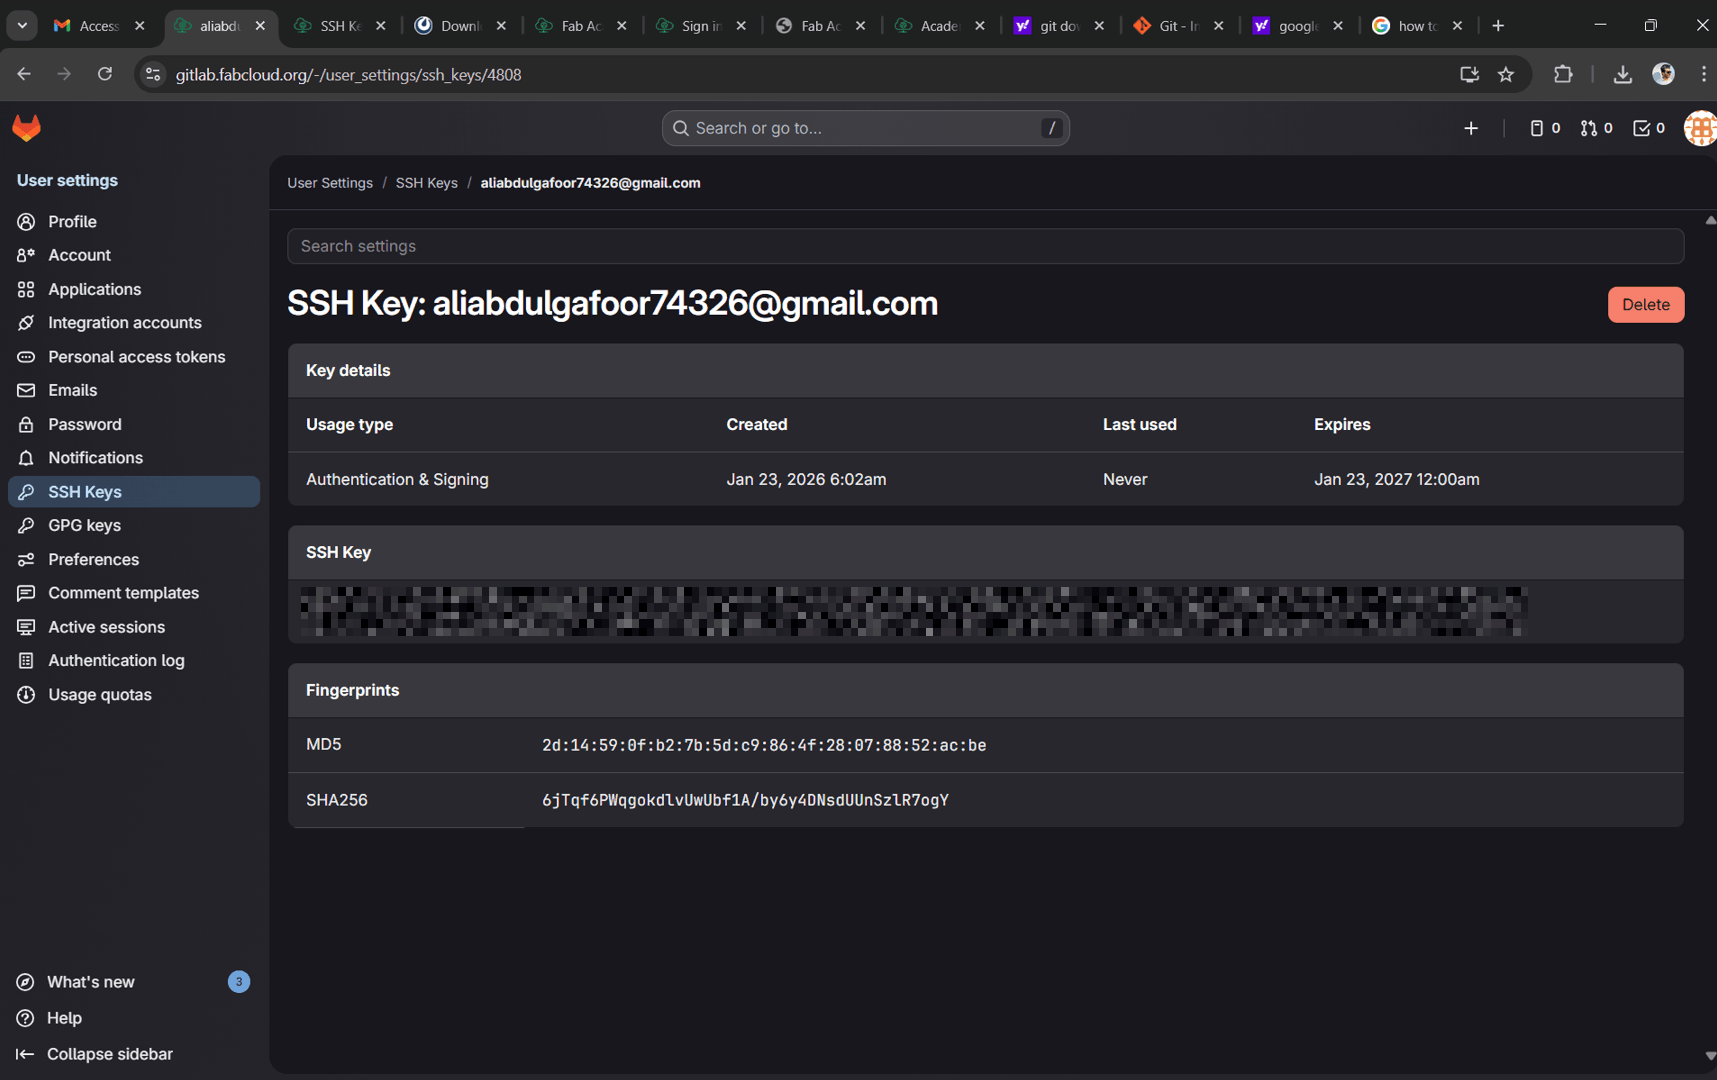The height and width of the screenshot is (1080, 1717).
Task: Delete this SSH key
Action: [1645, 305]
